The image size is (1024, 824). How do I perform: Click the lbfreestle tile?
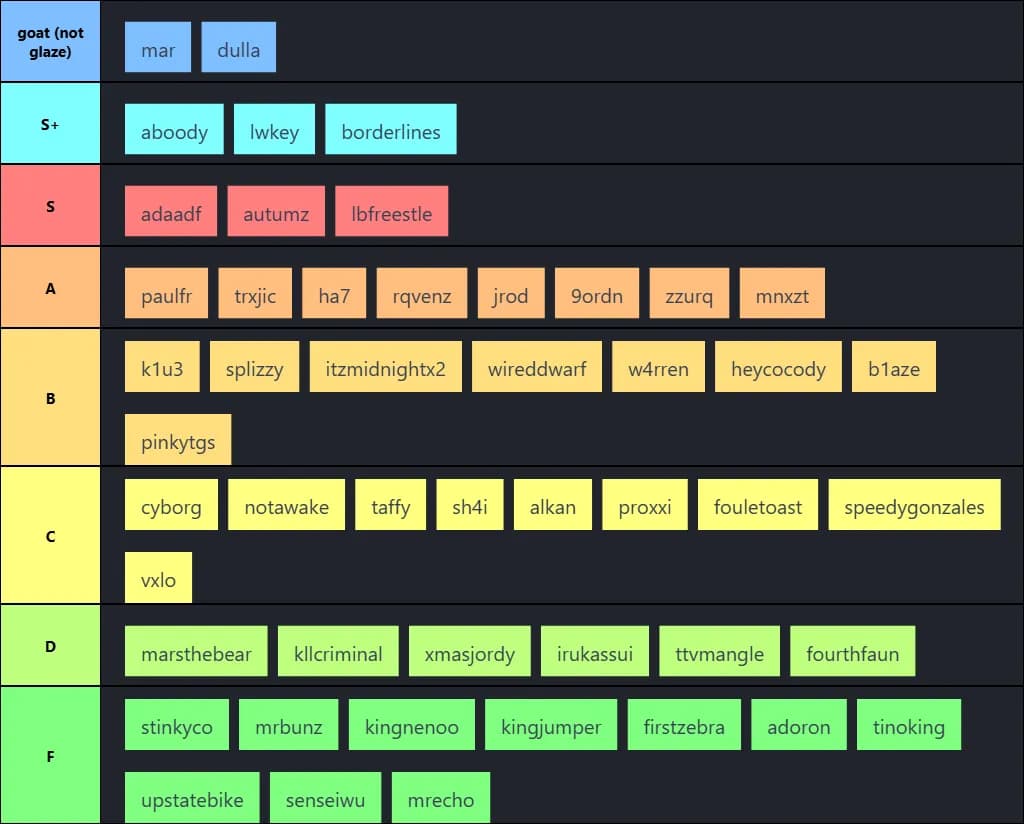tap(391, 211)
